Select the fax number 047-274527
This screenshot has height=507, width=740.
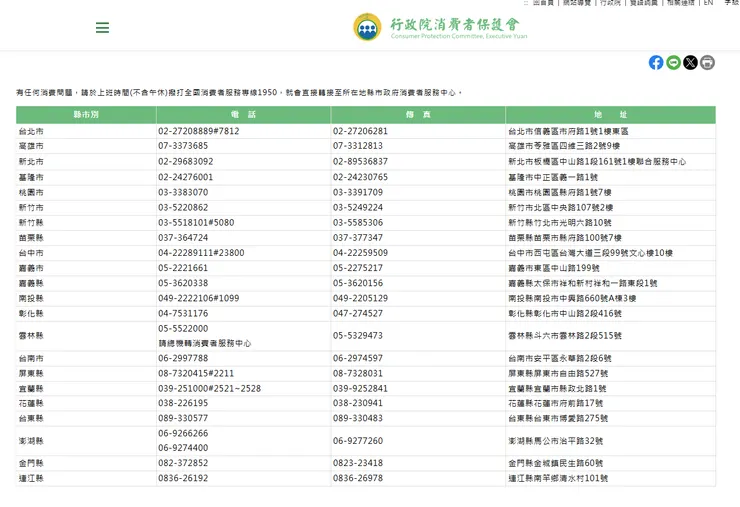(358, 313)
